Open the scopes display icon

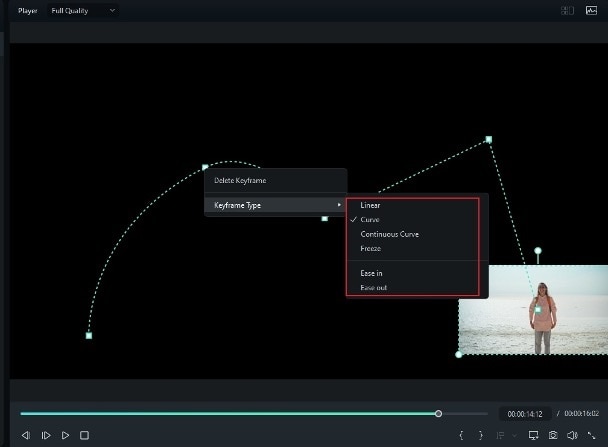point(591,10)
